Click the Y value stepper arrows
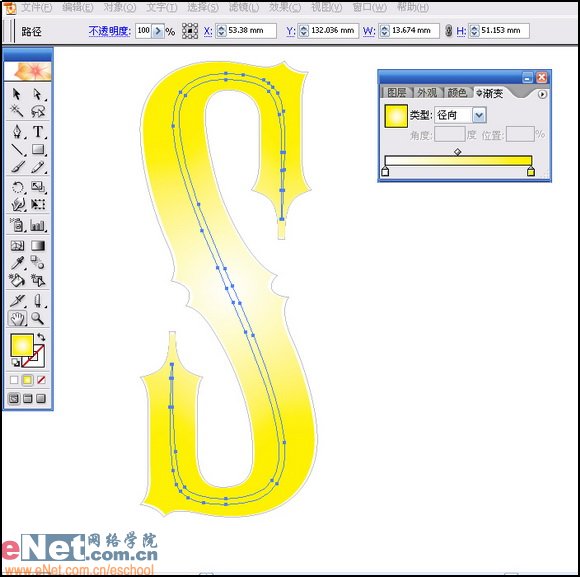The width and height of the screenshot is (580, 577). [x=303, y=31]
